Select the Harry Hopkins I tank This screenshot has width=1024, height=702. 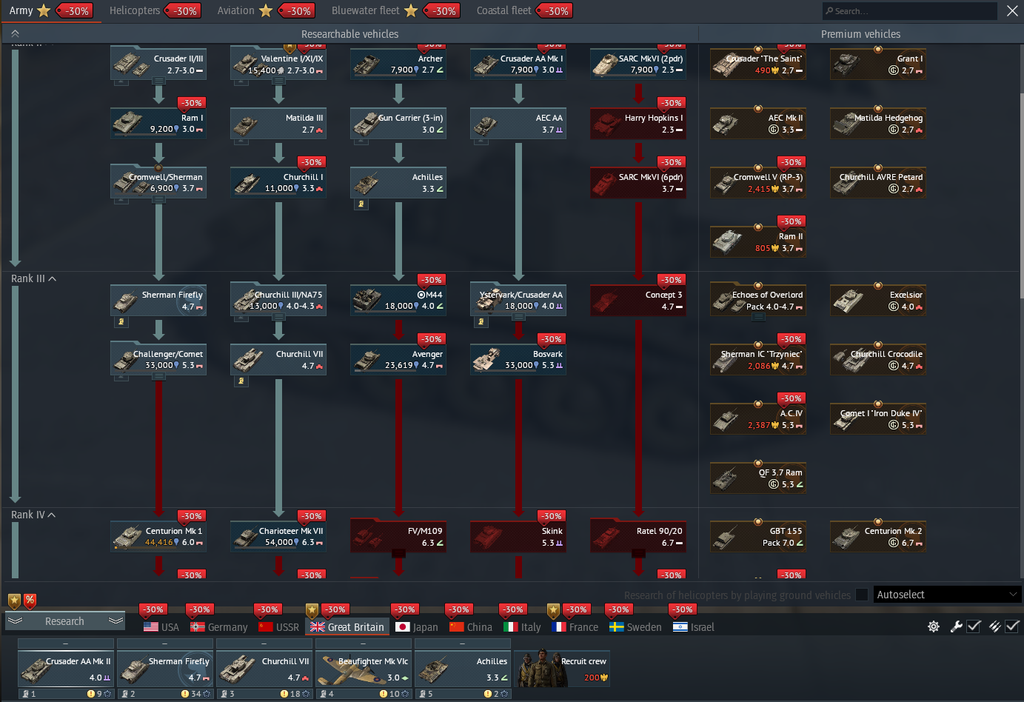[x=638, y=123]
